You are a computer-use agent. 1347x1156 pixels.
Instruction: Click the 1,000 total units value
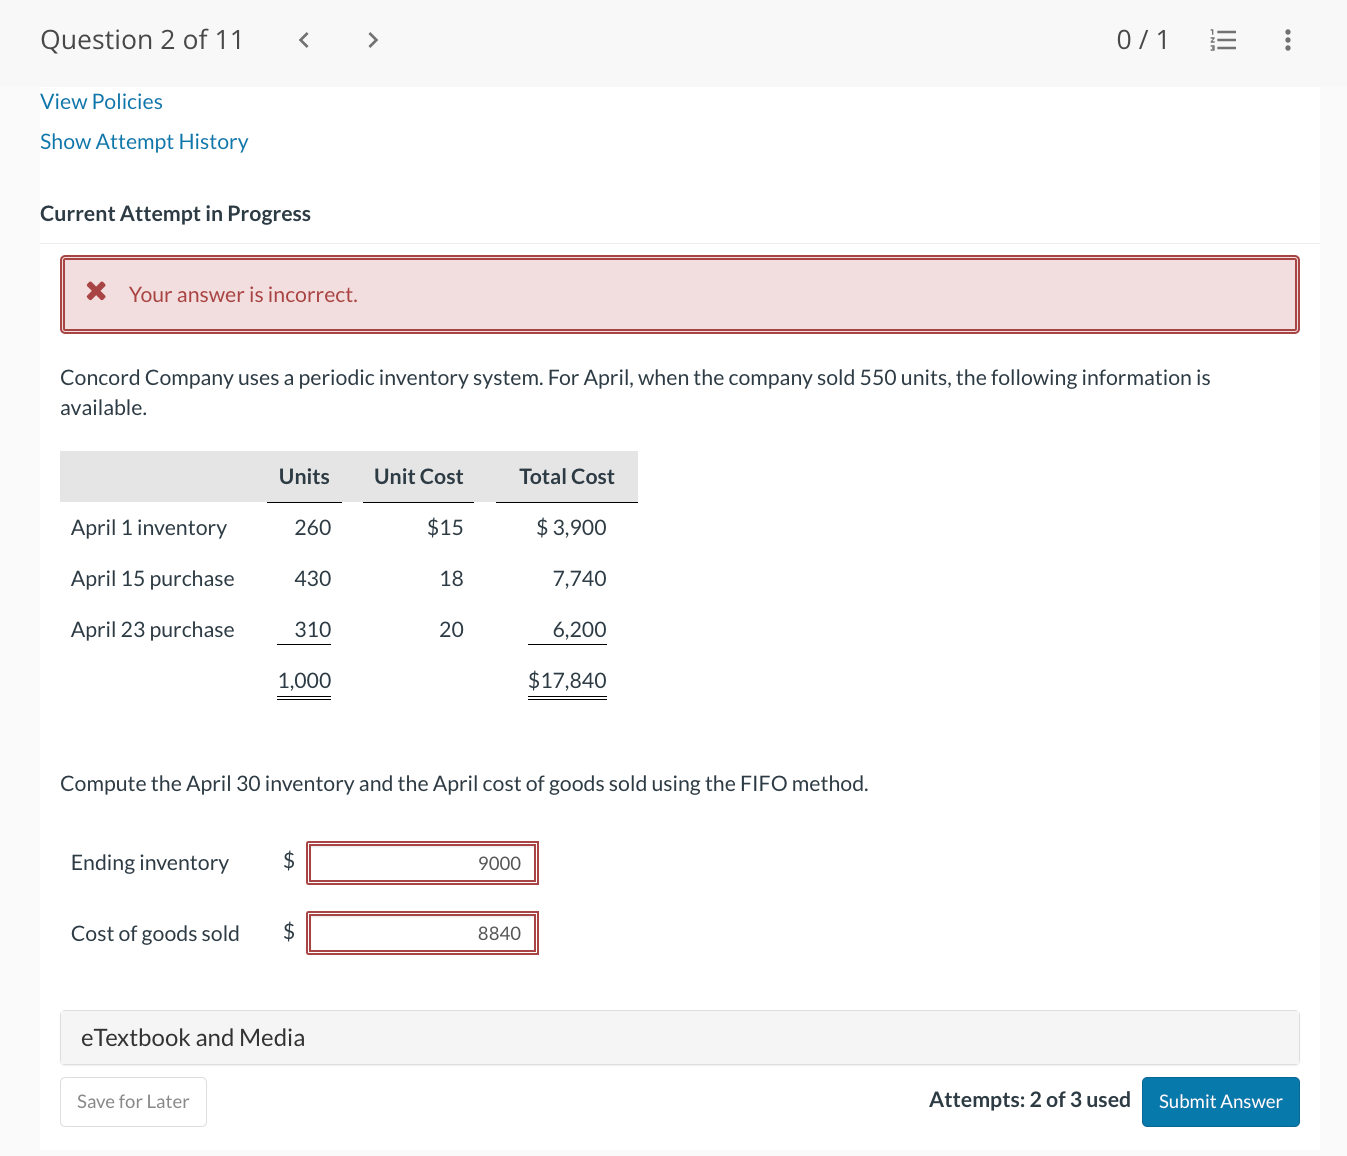304,681
